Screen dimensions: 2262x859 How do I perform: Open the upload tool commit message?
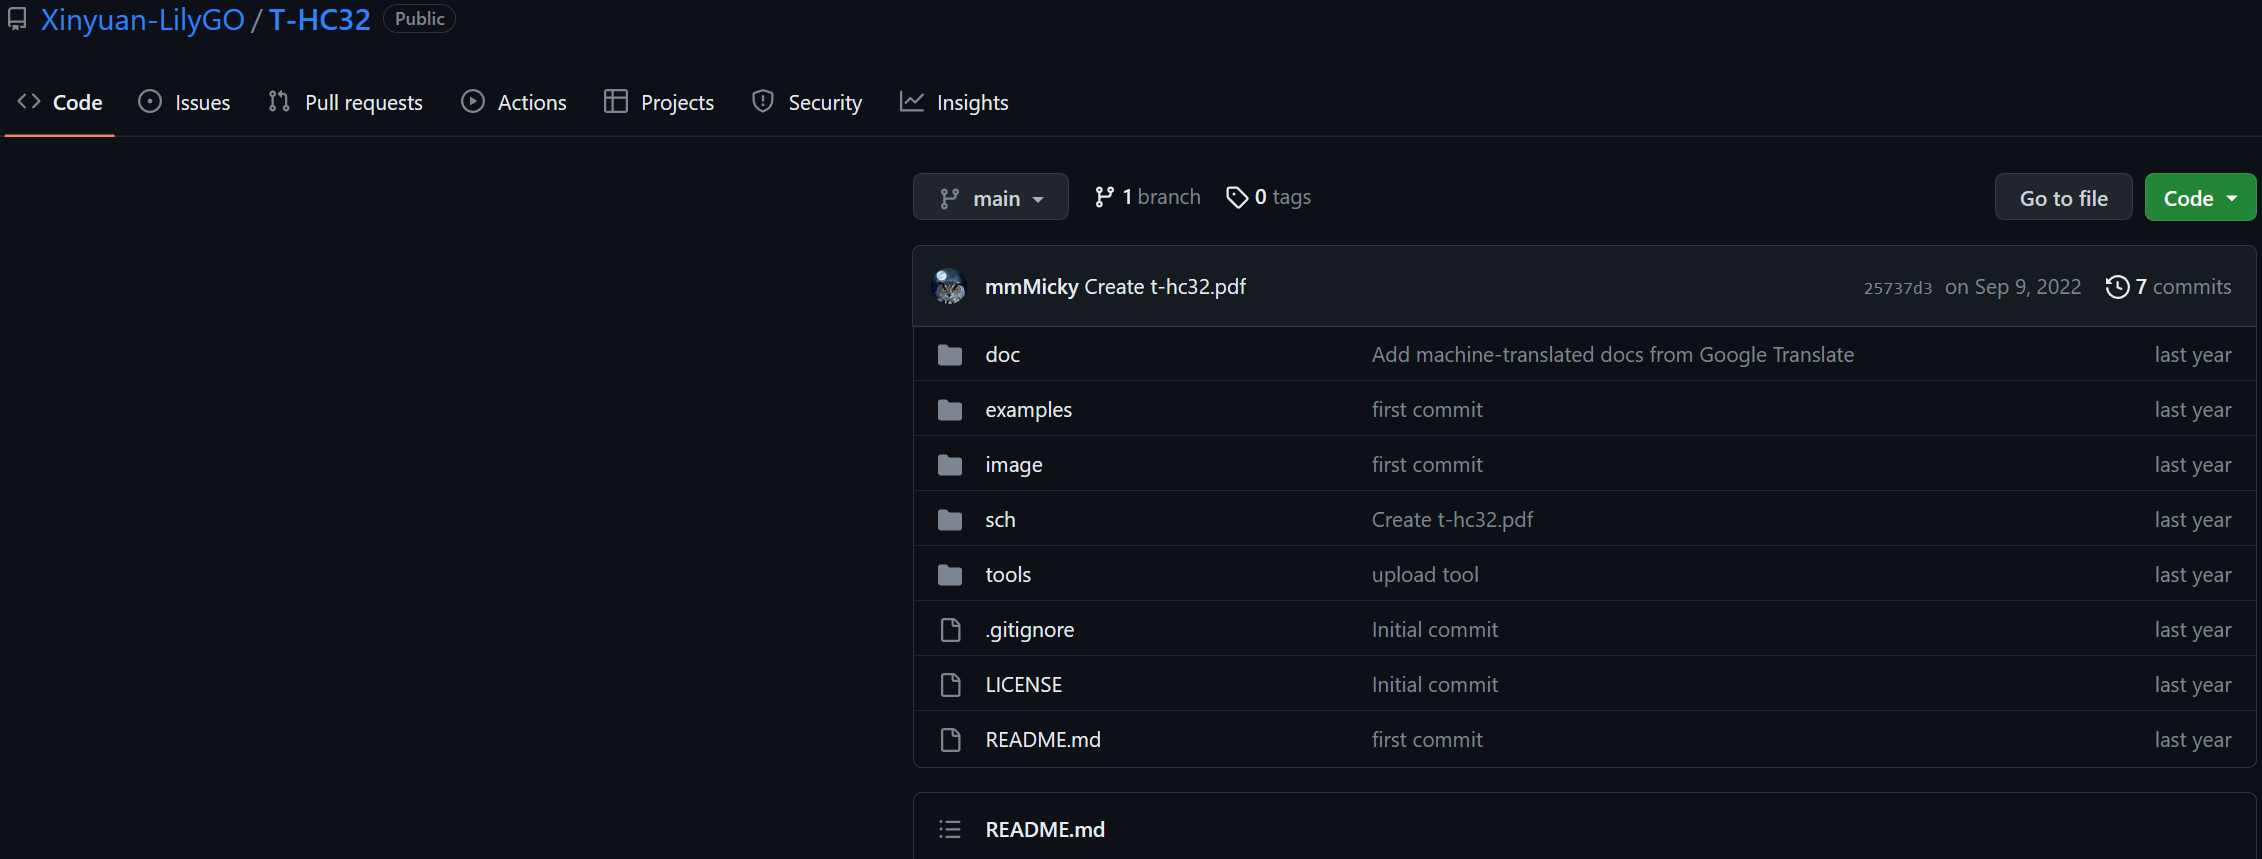[x=1425, y=575]
